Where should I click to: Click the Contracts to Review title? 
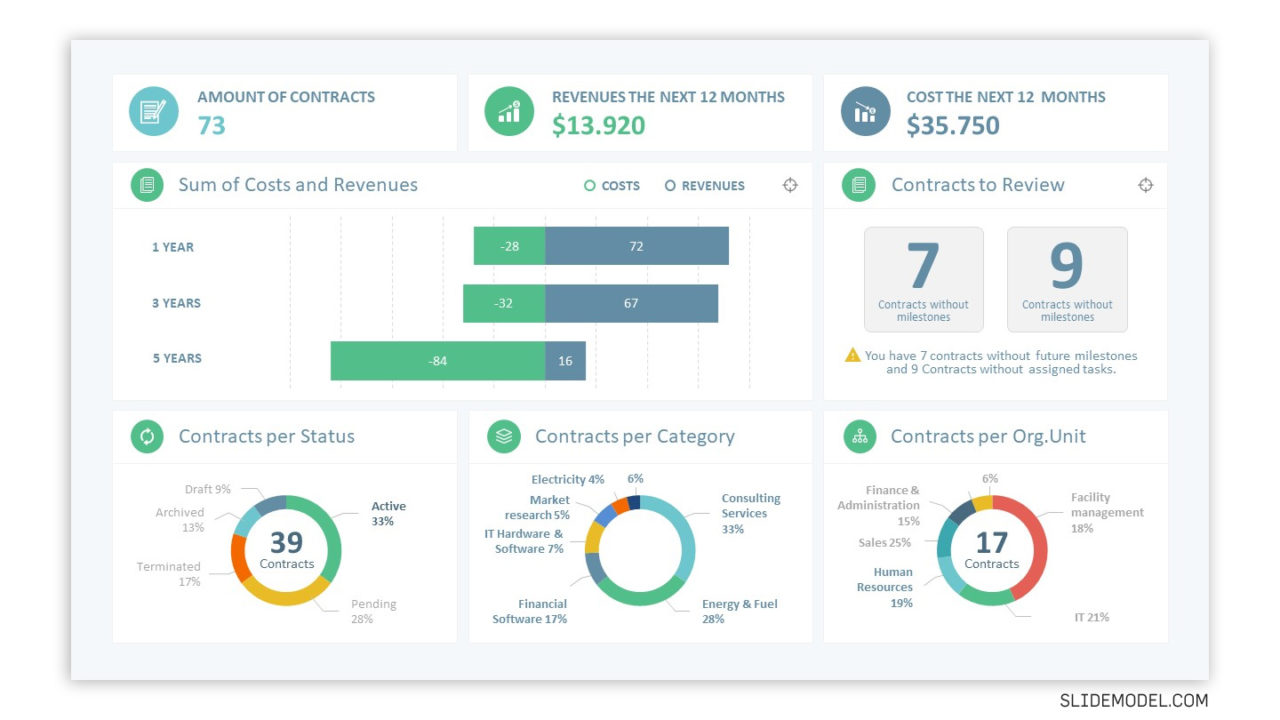click(x=978, y=185)
